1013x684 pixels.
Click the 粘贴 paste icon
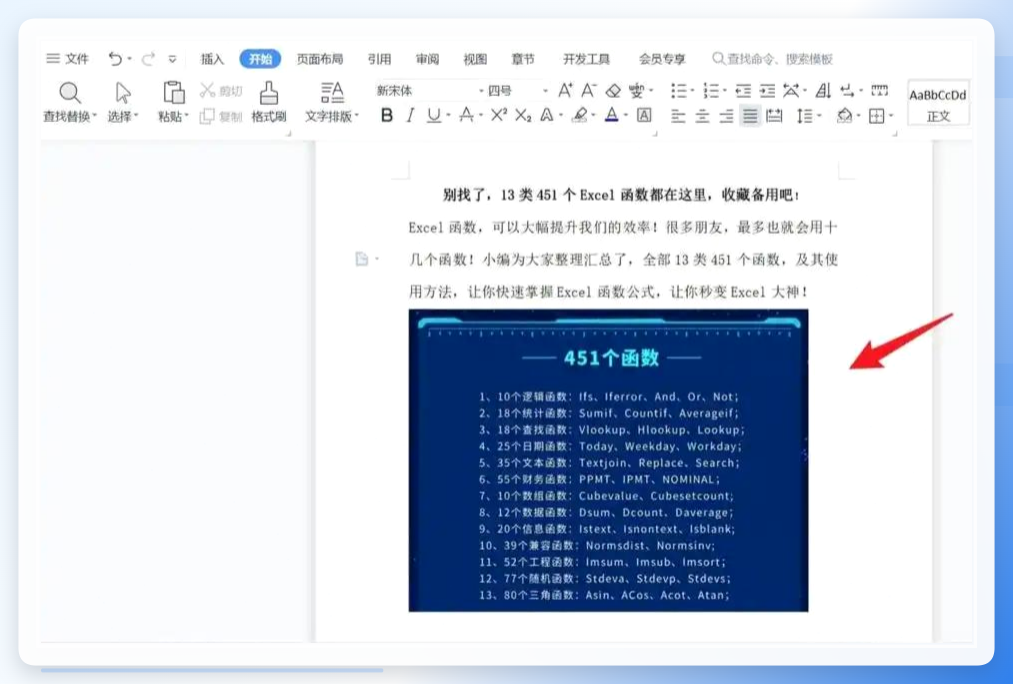tap(173, 93)
